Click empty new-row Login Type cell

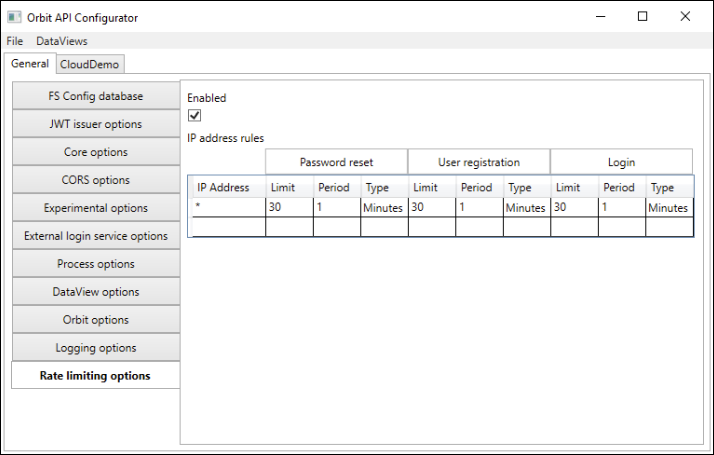click(670, 227)
